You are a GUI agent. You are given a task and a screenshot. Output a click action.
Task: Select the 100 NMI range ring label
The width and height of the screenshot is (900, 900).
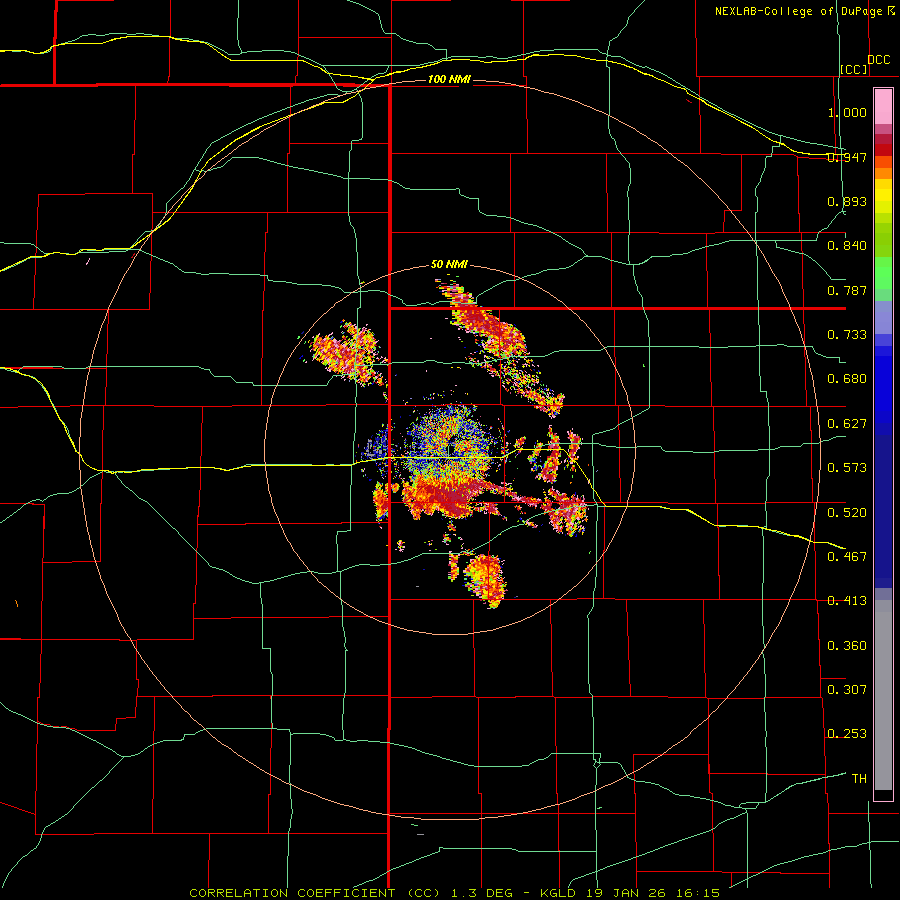449,79
